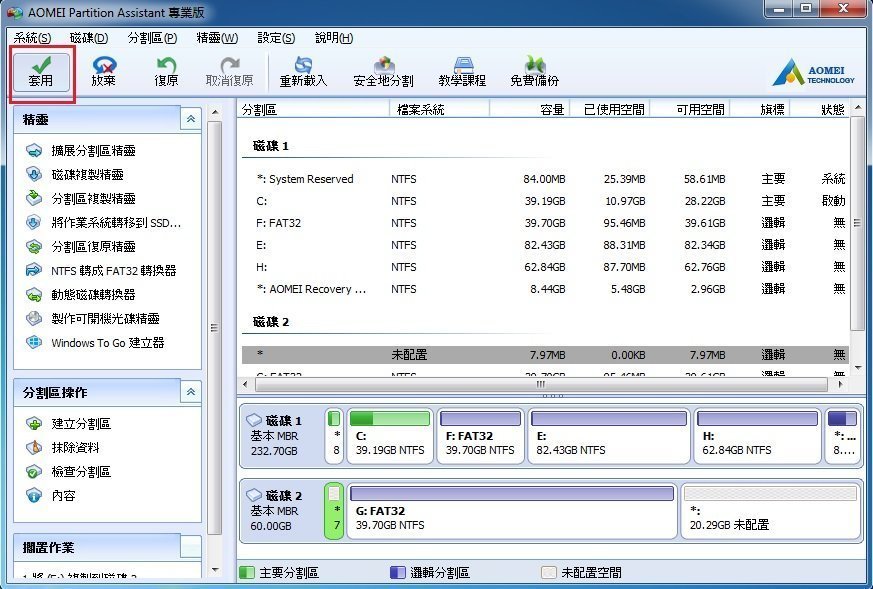Sort by 已使用空間 column header
The height and width of the screenshot is (589, 873).
(x=610, y=110)
